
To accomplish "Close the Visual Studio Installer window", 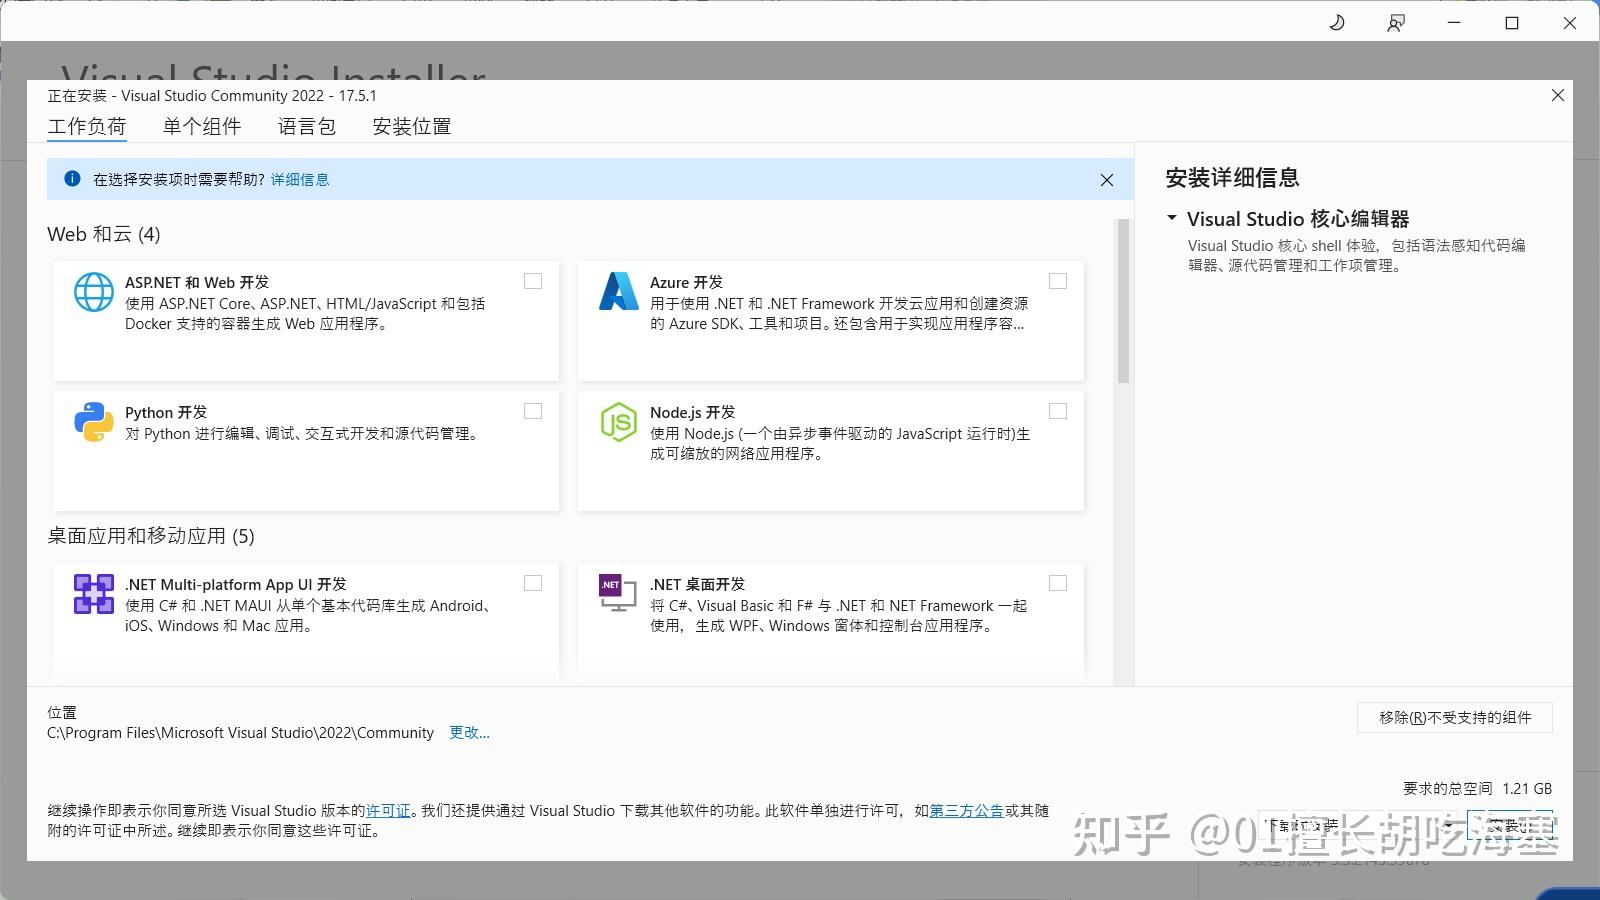I will 1570,22.
